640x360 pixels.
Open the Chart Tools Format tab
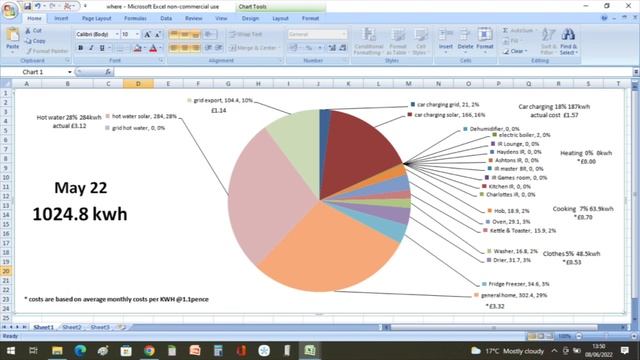310,18
